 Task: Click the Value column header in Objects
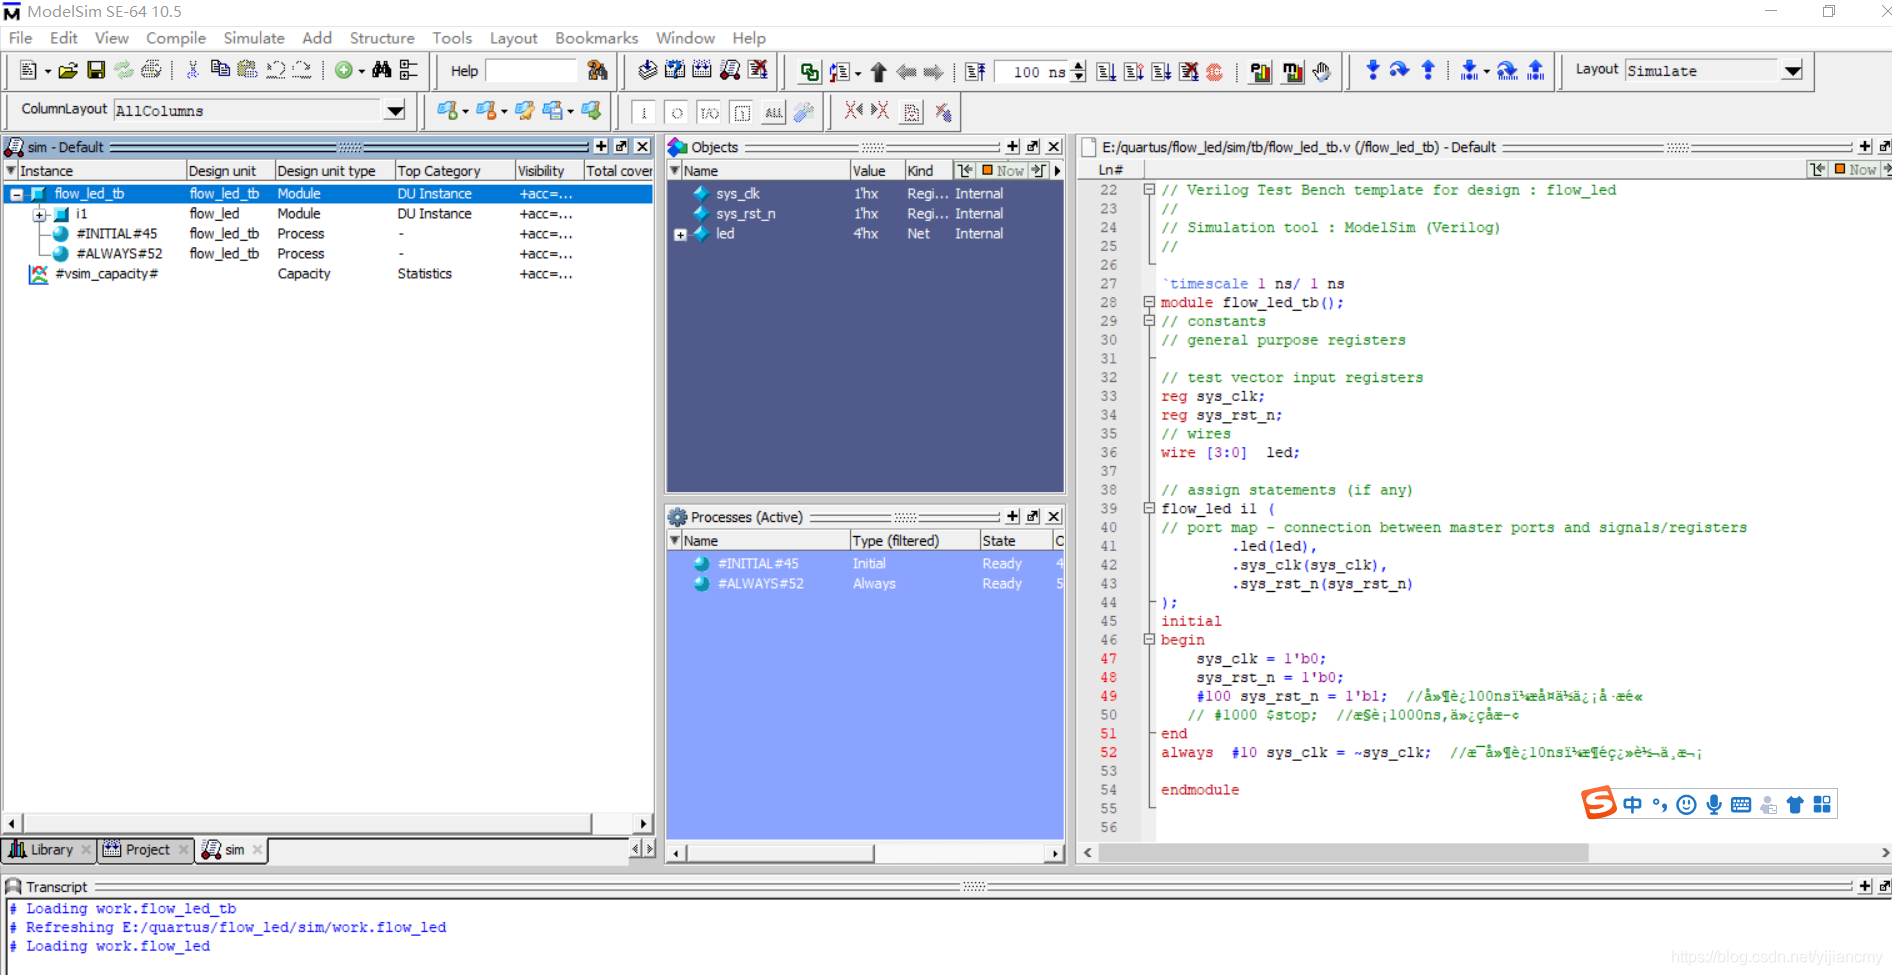(x=877, y=171)
